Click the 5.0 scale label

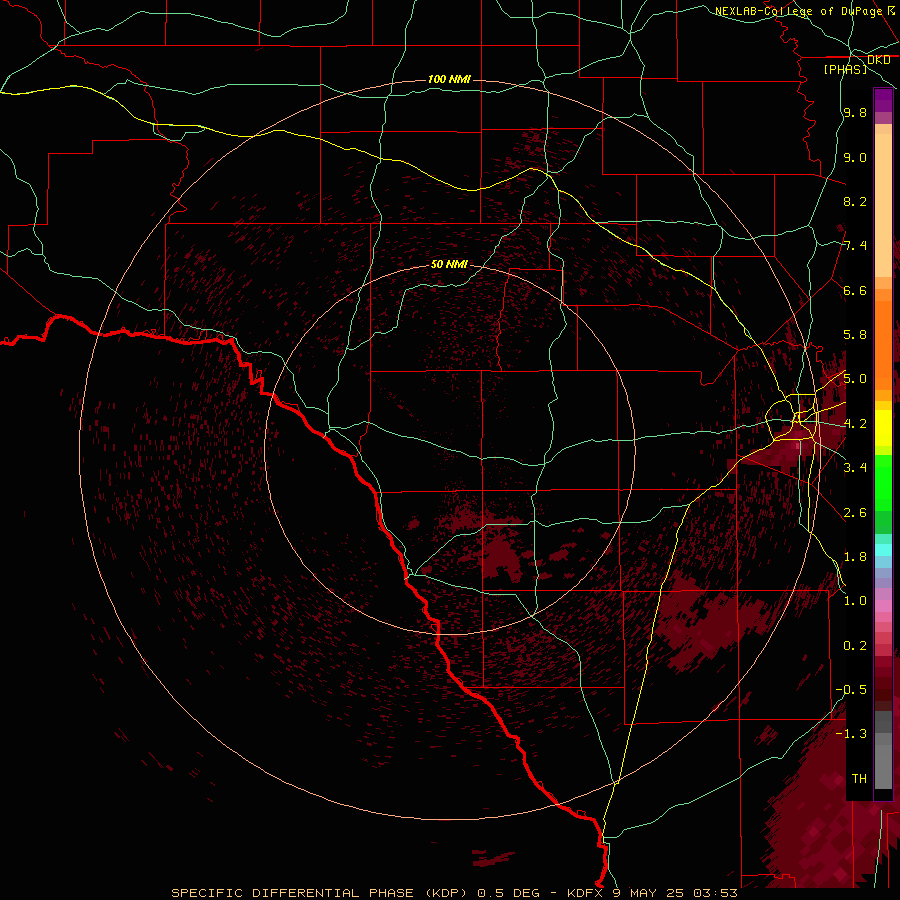coord(855,379)
